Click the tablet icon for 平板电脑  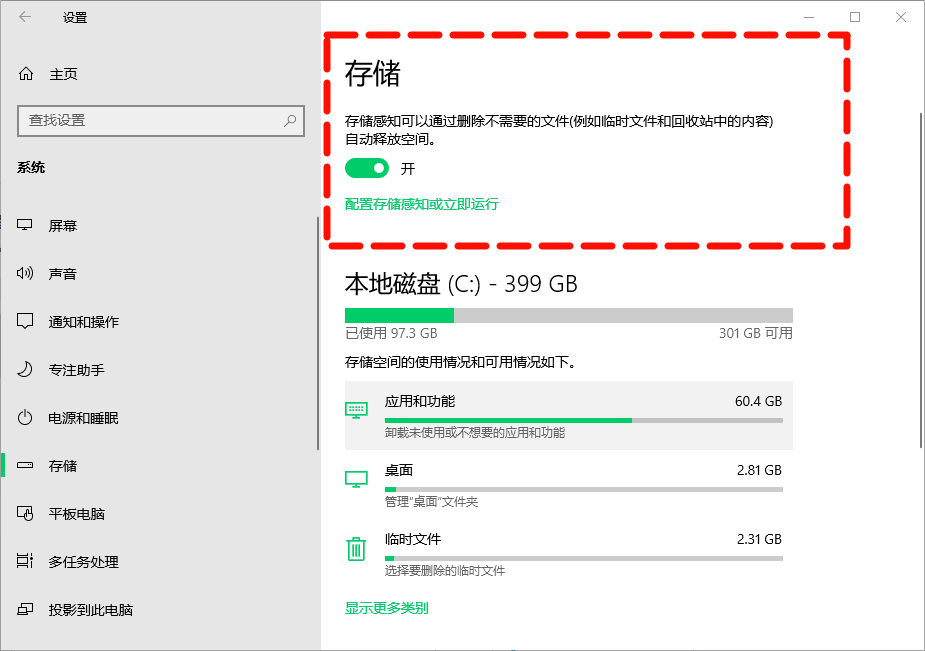tap(25, 514)
